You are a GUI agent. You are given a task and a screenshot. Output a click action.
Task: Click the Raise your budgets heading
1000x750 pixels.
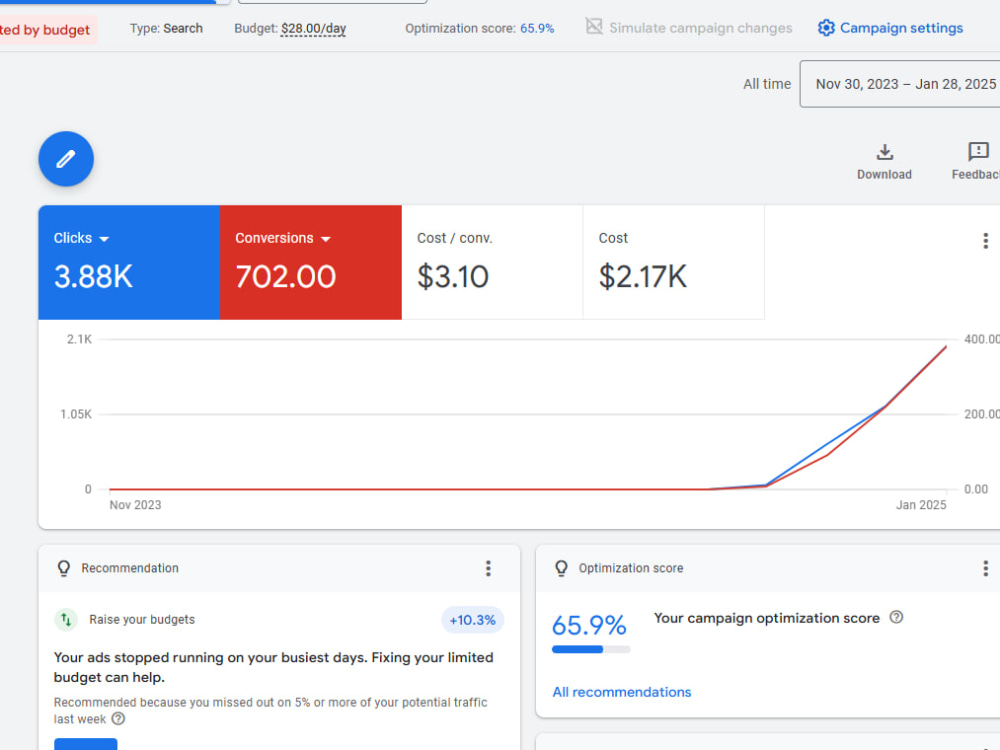tap(142, 619)
